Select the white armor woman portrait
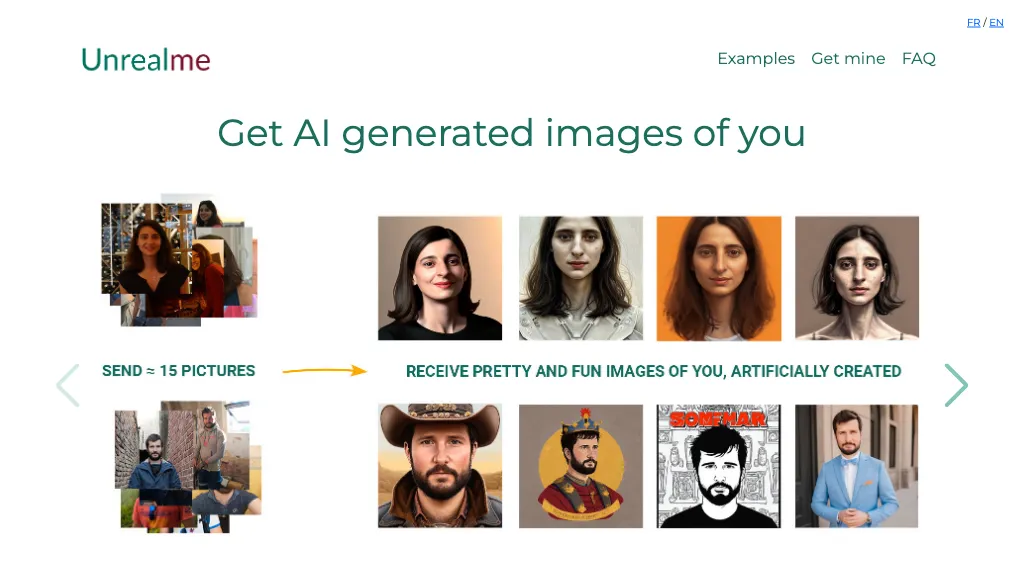The width and height of the screenshot is (1024, 576). pos(581,278)
